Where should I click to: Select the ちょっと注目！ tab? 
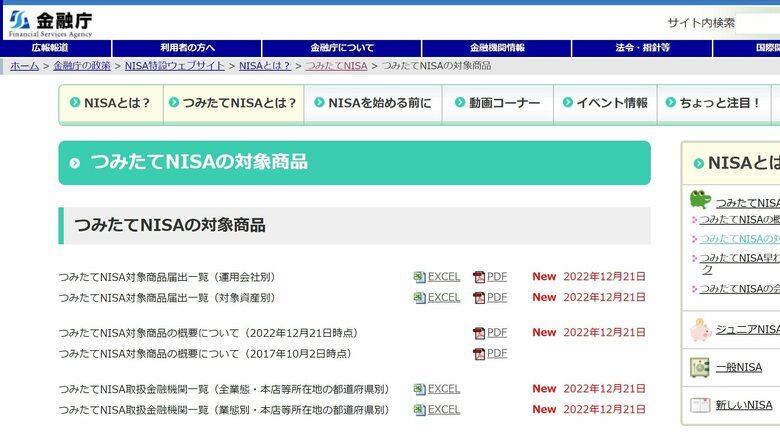point(714,103)
